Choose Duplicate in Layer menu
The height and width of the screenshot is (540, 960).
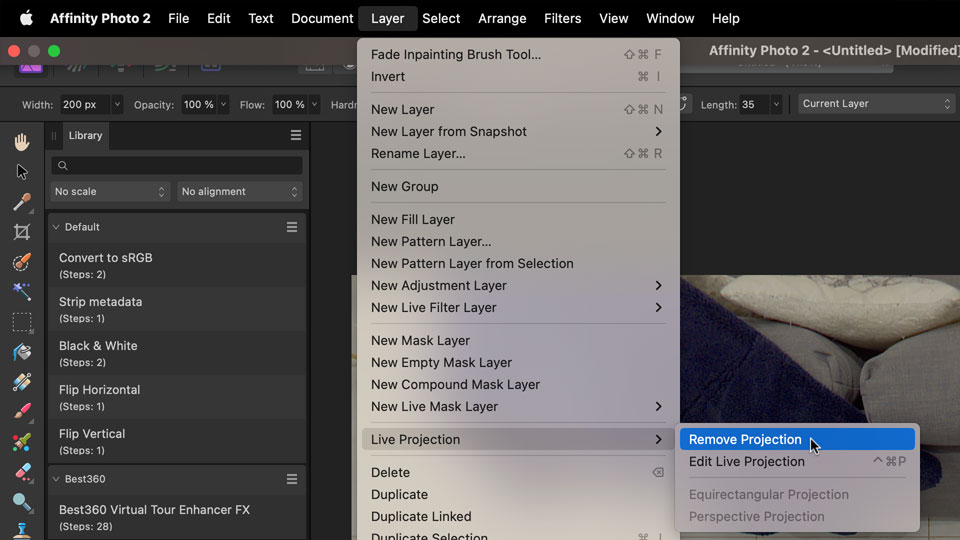pos(518,495)
